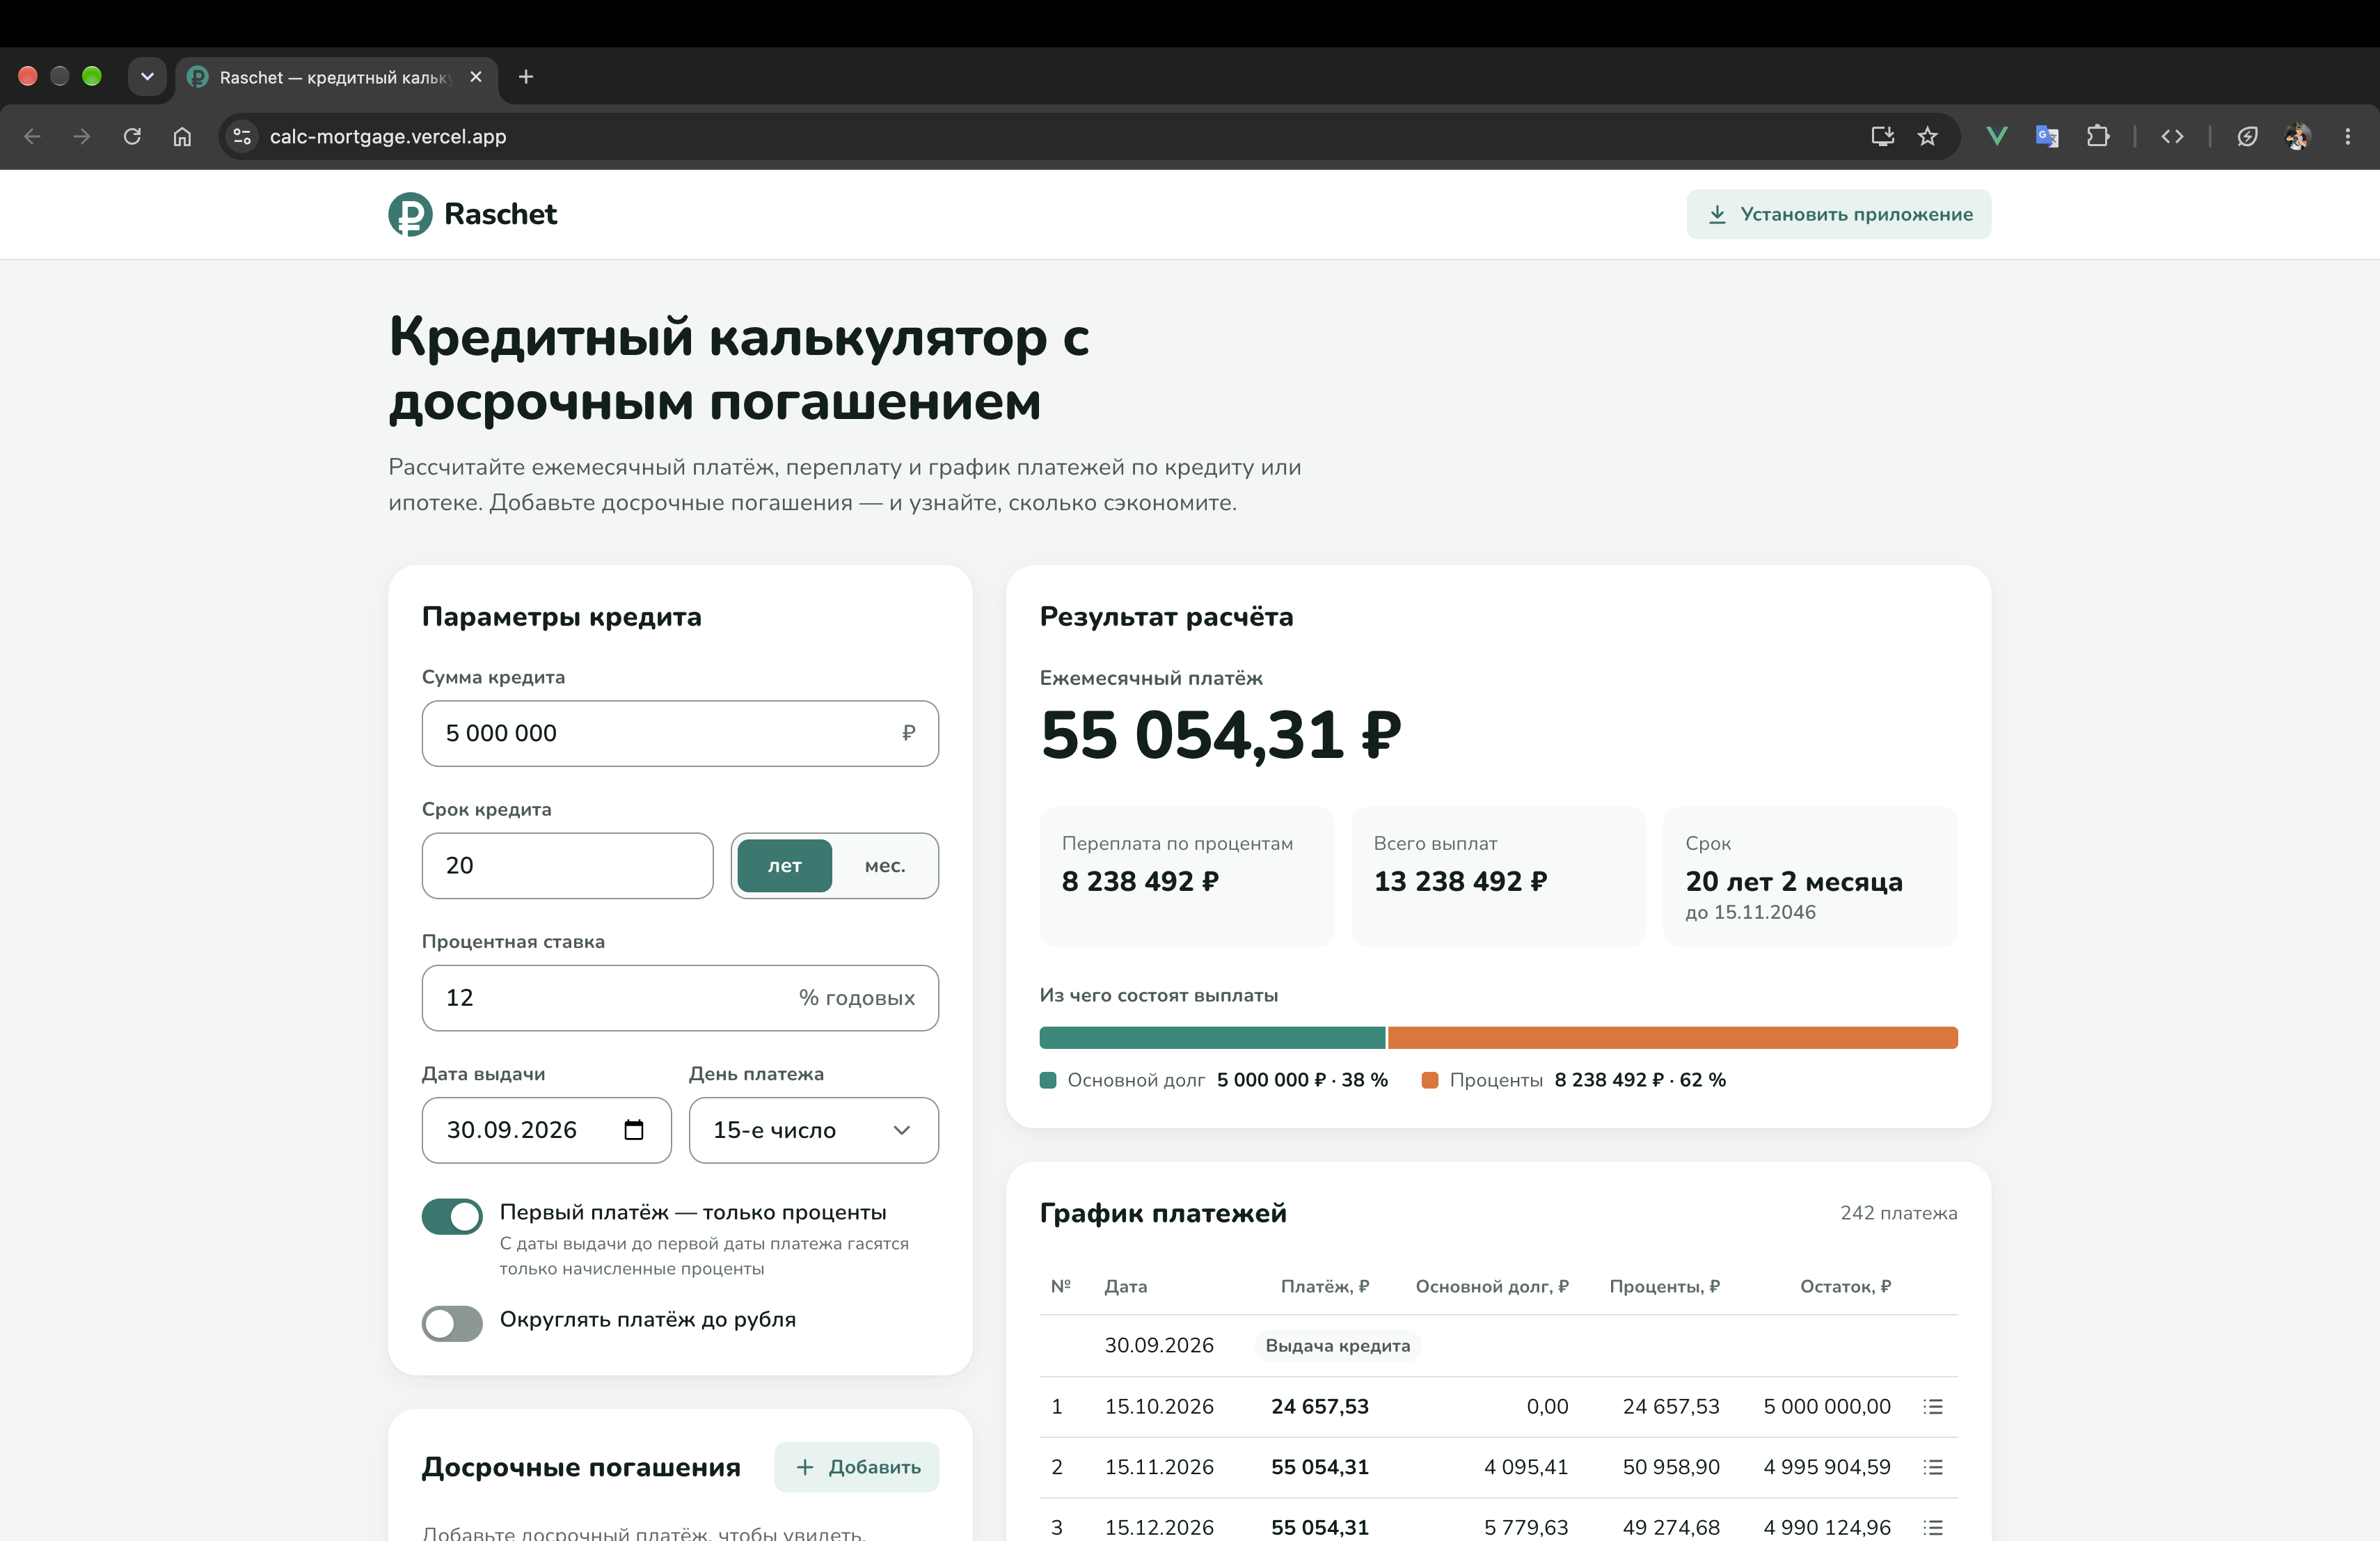This screenshot has width=2380, height=1541.
Task: Click the 242 платежа count
Action: 1898,1213
